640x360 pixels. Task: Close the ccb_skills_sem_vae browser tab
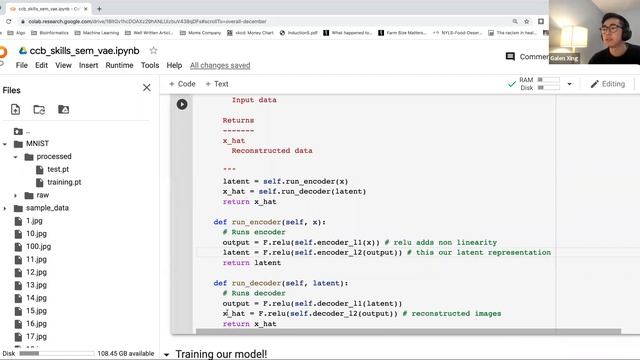tap(86, 9)
